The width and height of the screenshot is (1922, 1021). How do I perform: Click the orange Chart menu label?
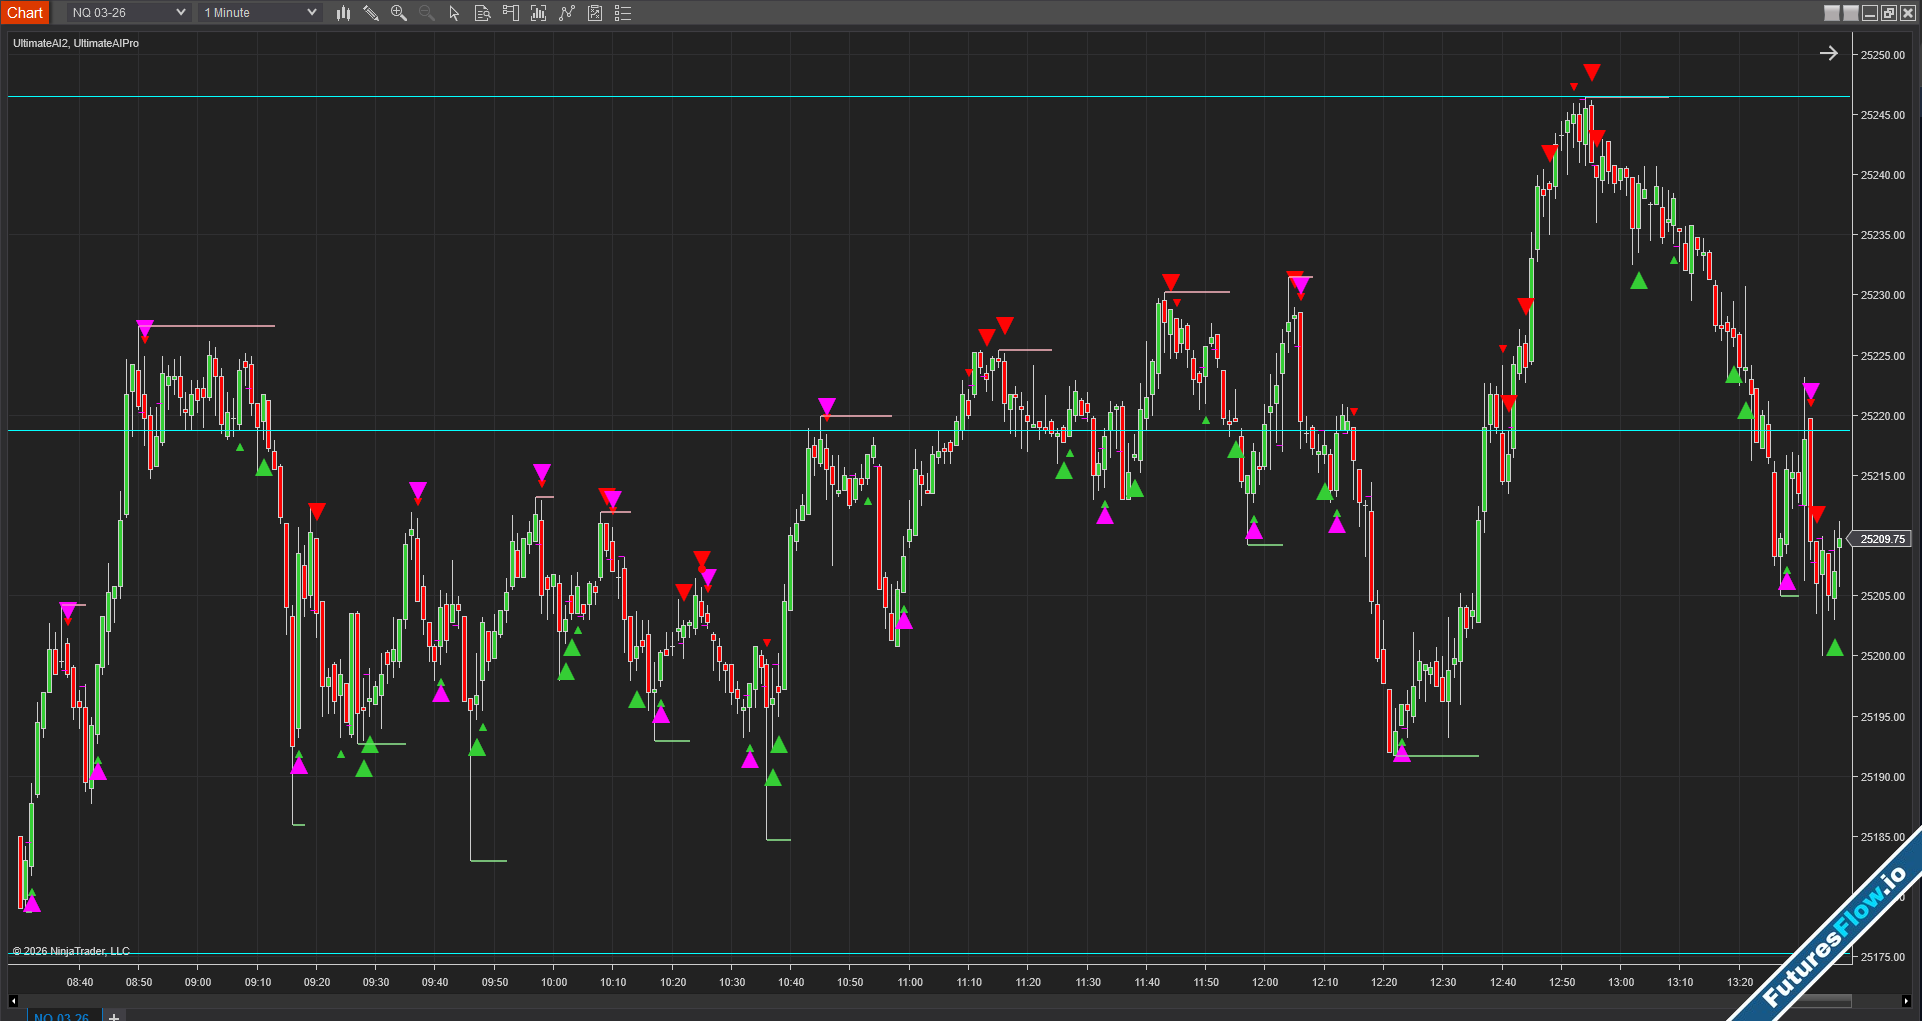(x=25, y=13)
